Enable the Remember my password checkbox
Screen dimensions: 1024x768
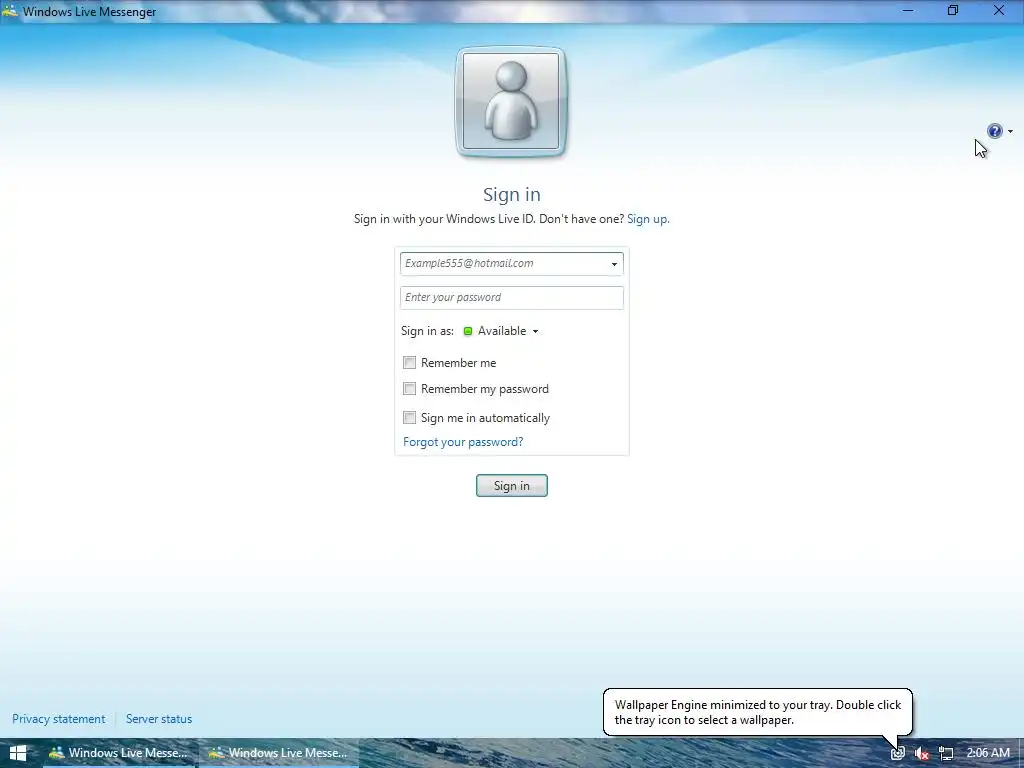click(409, 389)
